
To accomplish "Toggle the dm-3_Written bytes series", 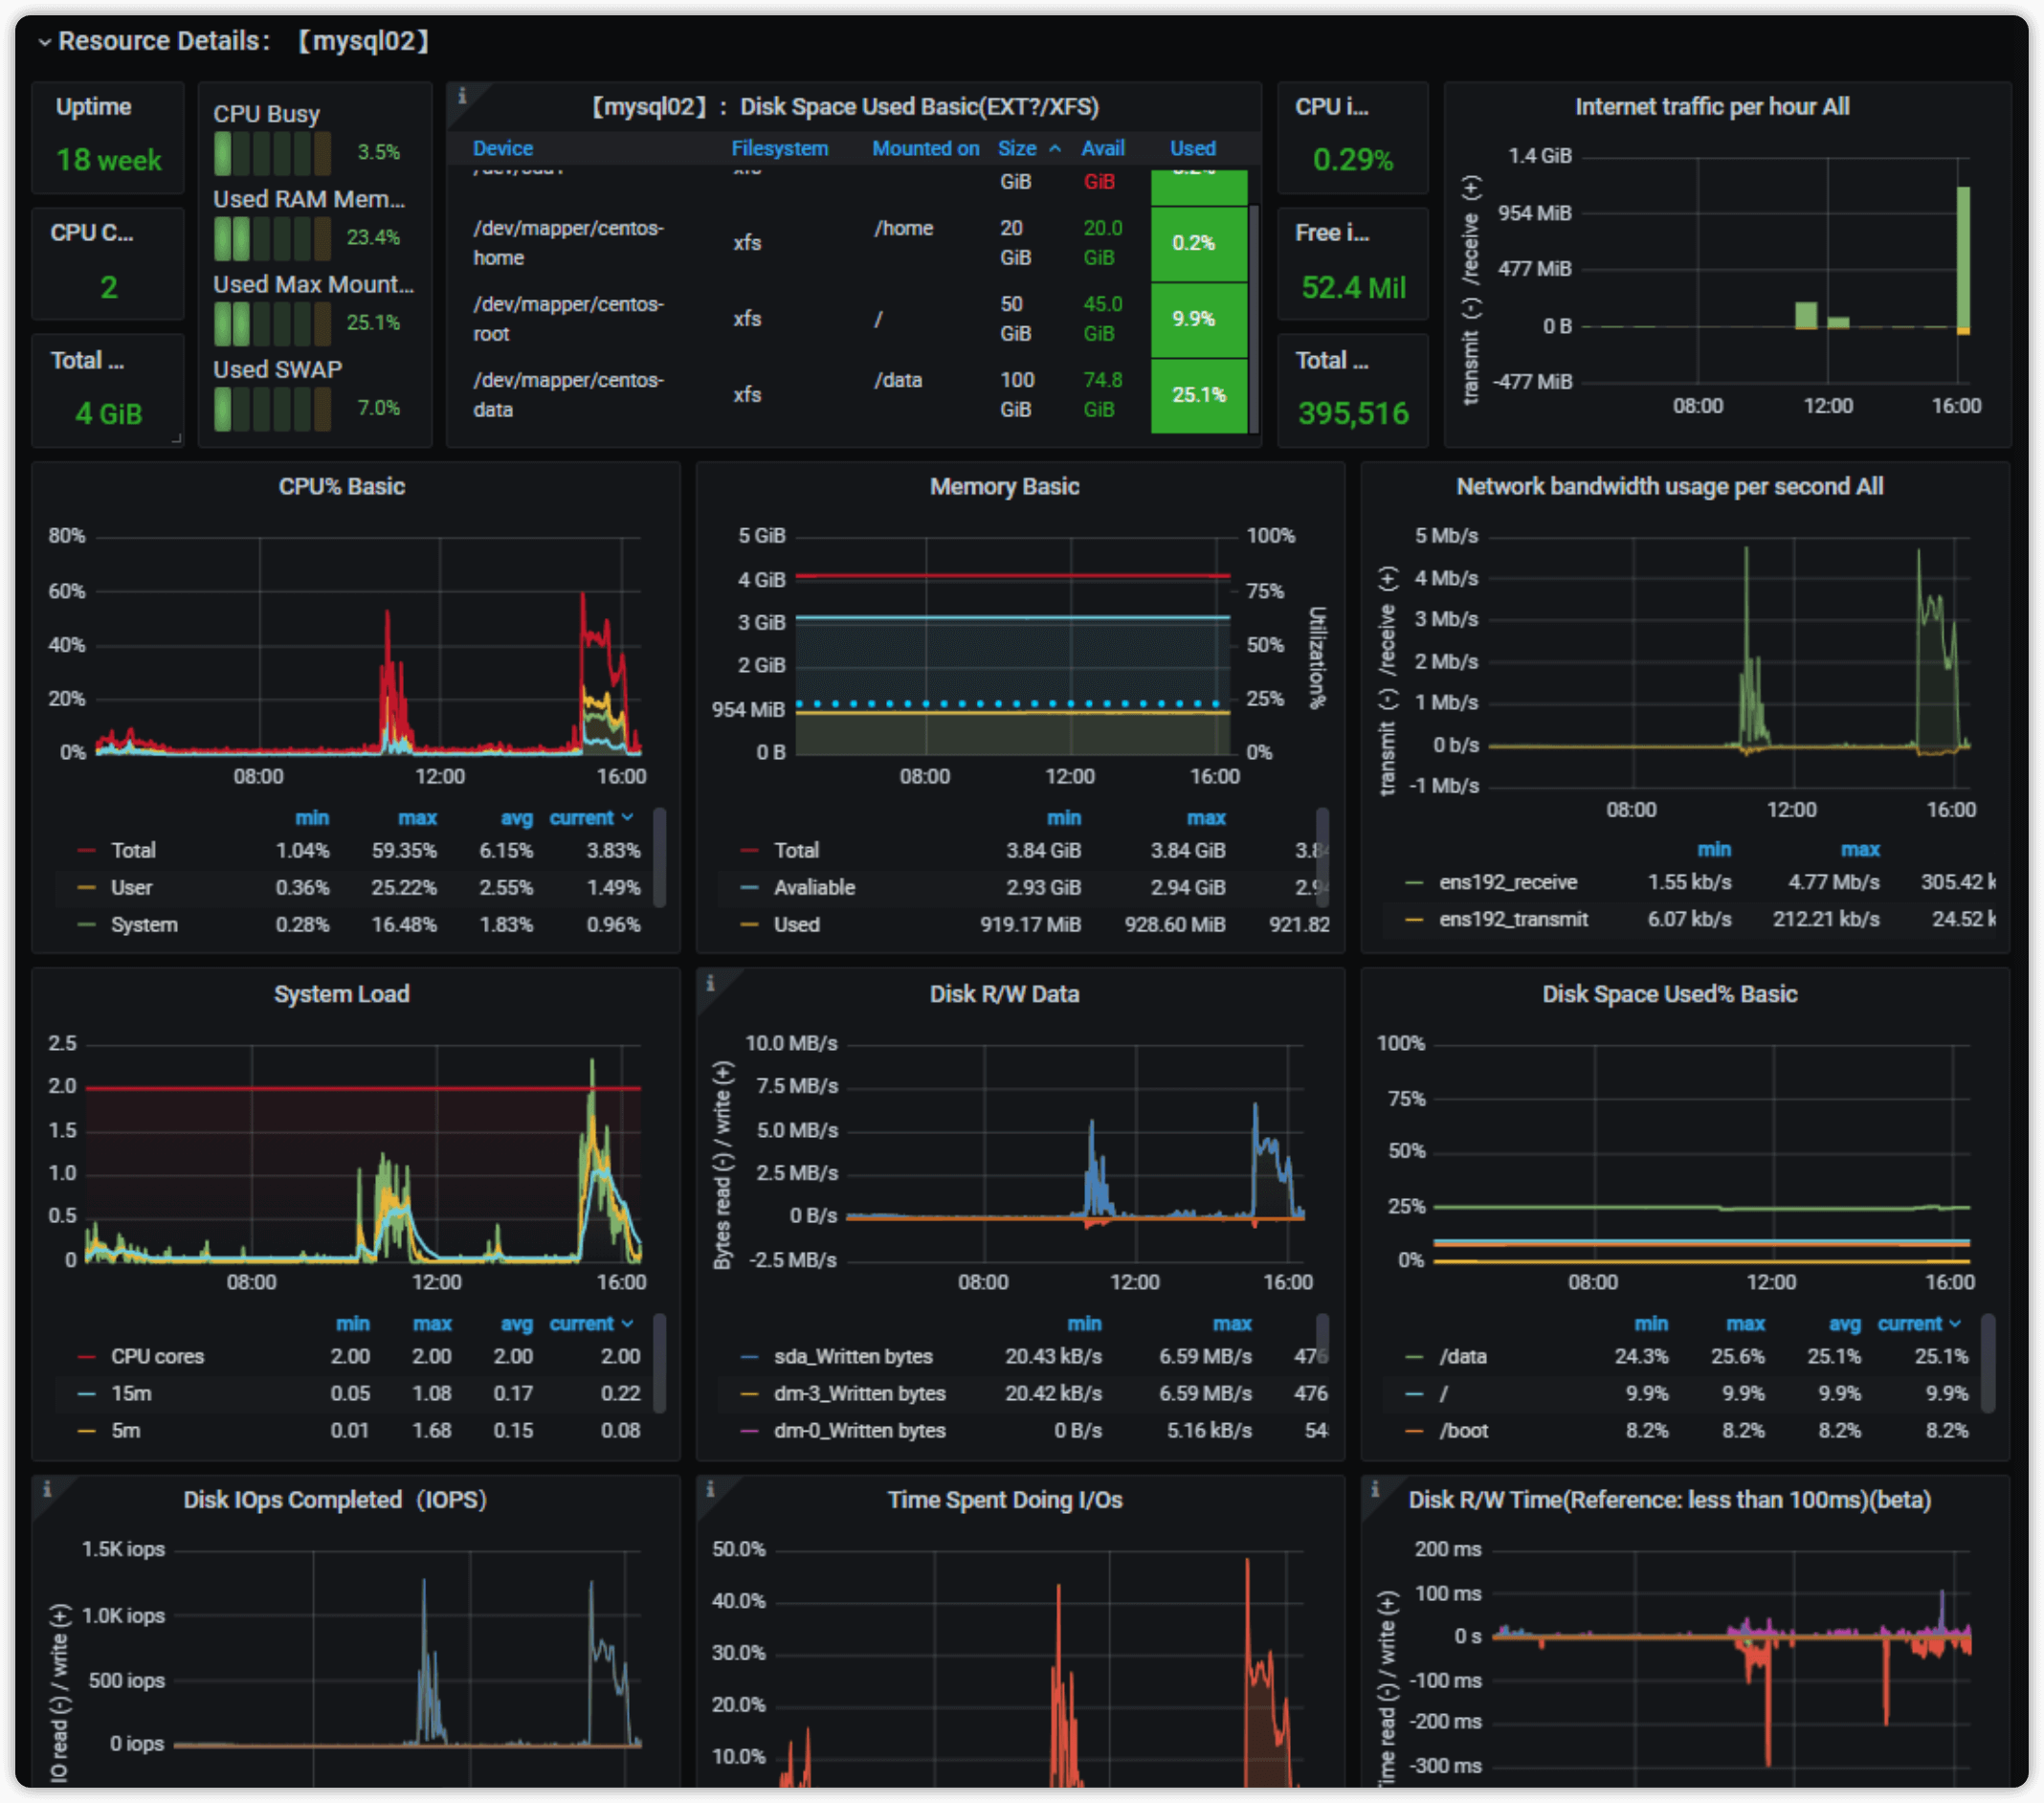I will click(859, 1394).
